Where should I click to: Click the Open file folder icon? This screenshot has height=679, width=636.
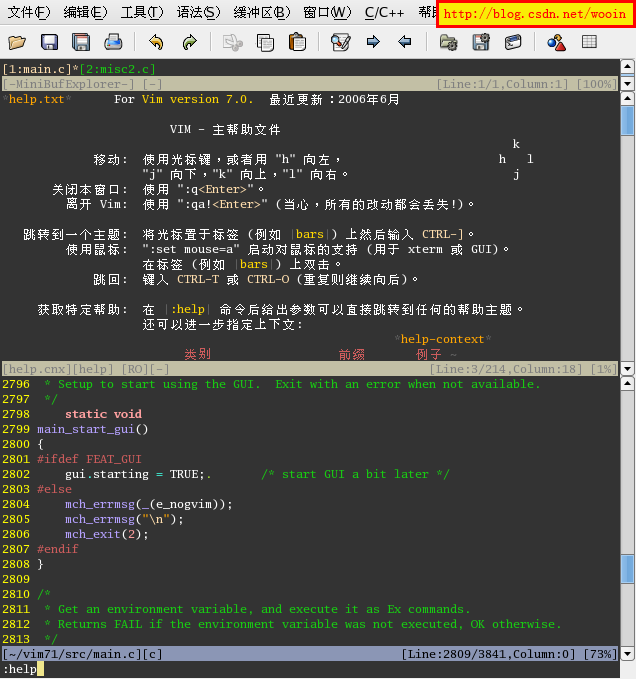pyautogui.click(x=17, y=42)
